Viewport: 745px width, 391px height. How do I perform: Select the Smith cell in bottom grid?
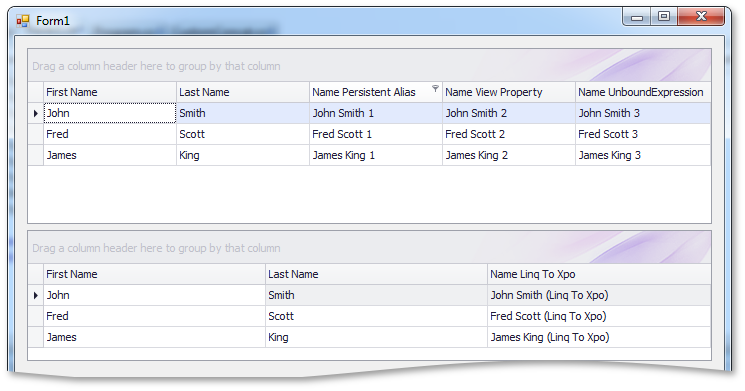coord(376,295)
